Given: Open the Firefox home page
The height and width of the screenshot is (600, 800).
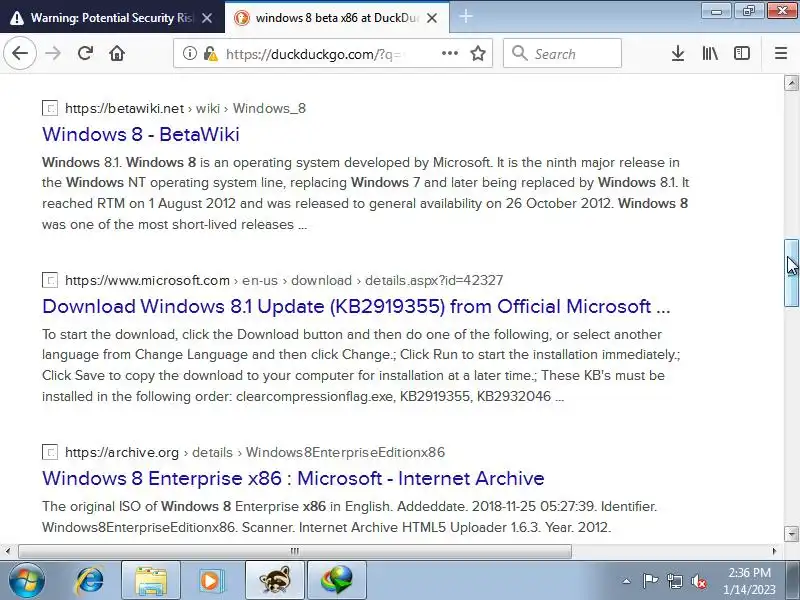Looking at the screenshot, I should tap(117, 53).
